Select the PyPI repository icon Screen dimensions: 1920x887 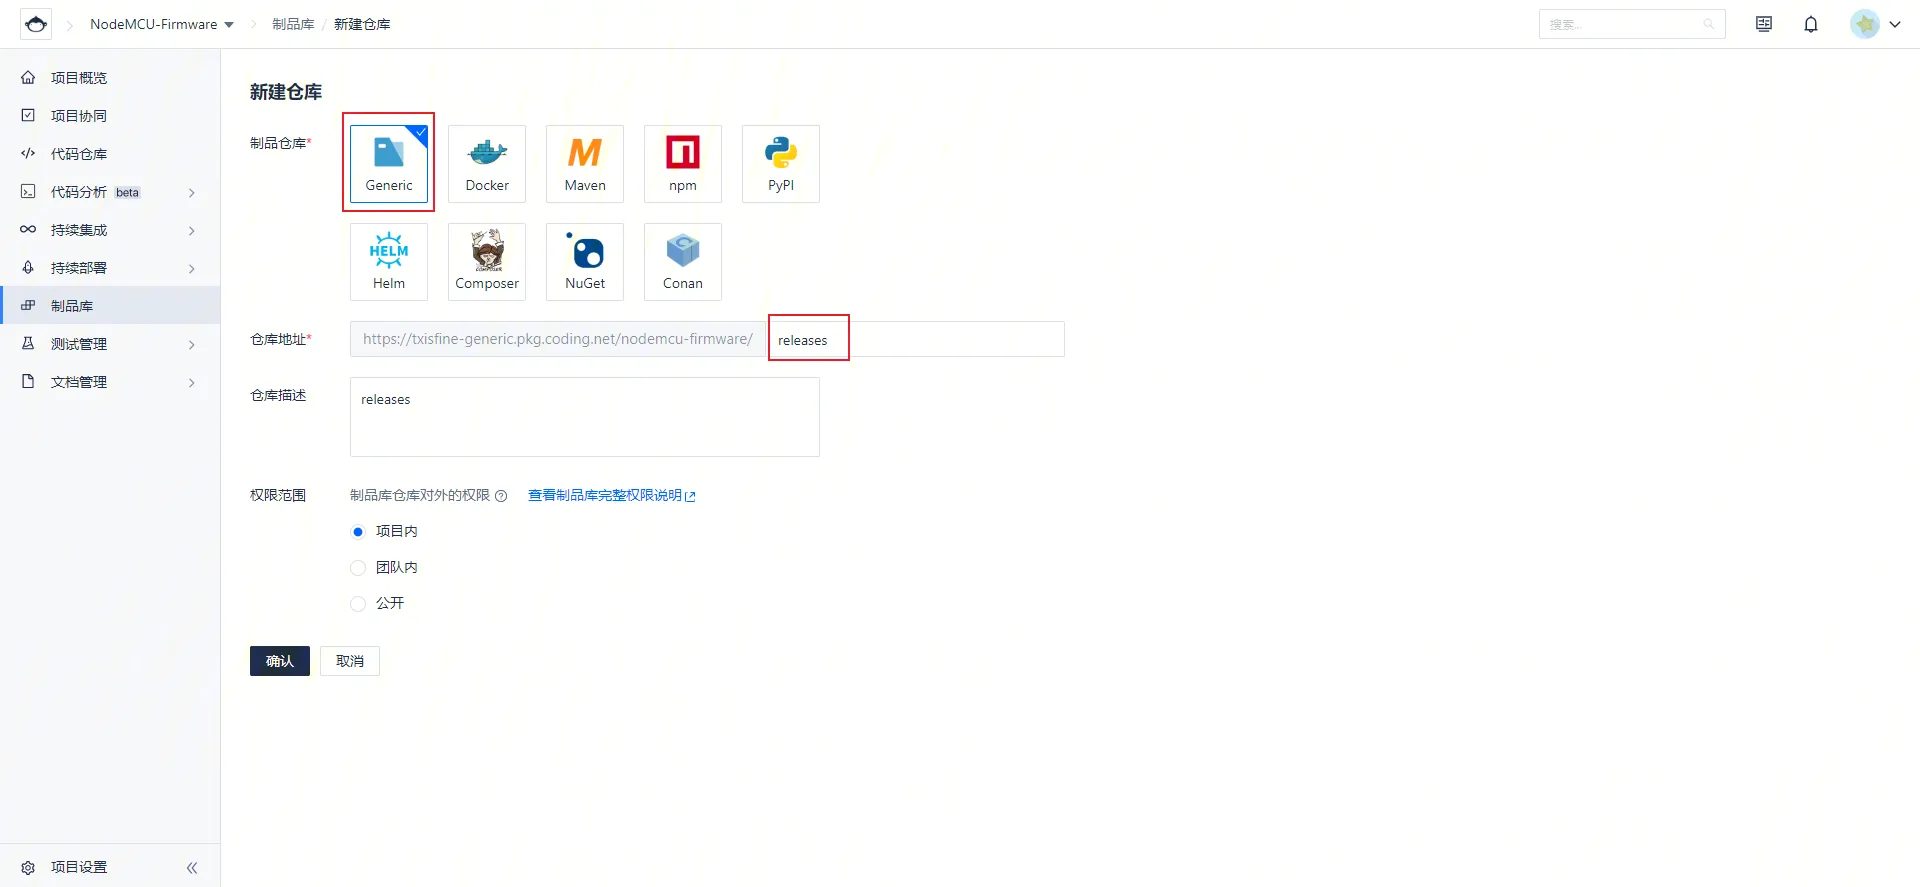(x=781, y=164)
